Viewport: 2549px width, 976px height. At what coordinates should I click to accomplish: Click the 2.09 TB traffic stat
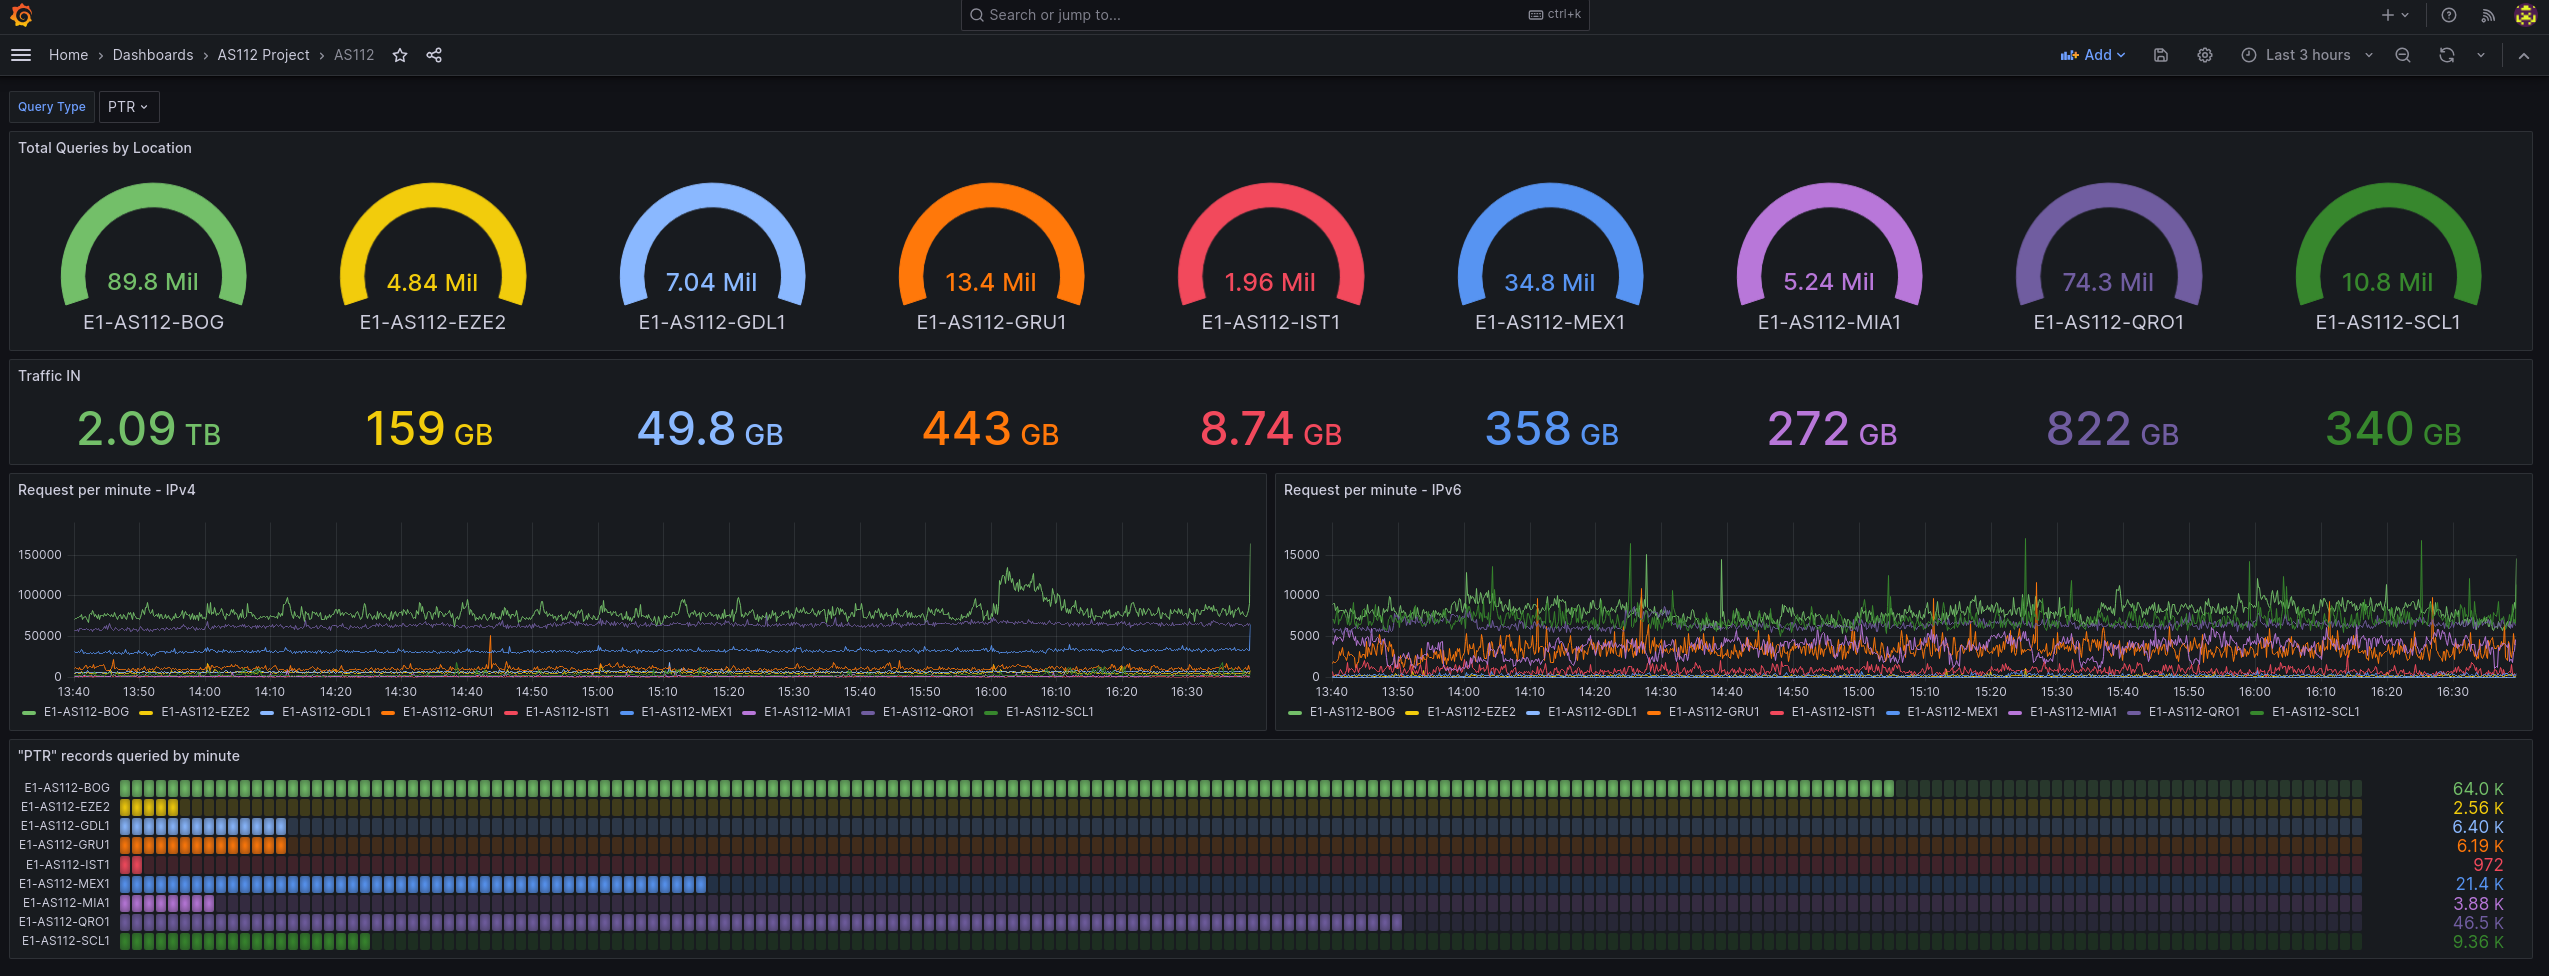(x=149, y=429)
